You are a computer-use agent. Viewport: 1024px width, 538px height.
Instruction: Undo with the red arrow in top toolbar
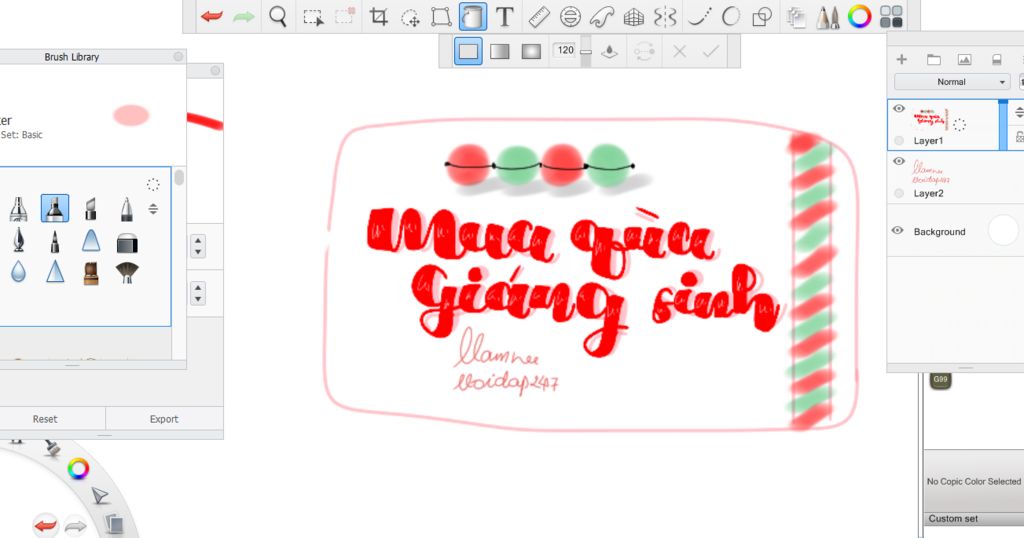tap(212, 16)
